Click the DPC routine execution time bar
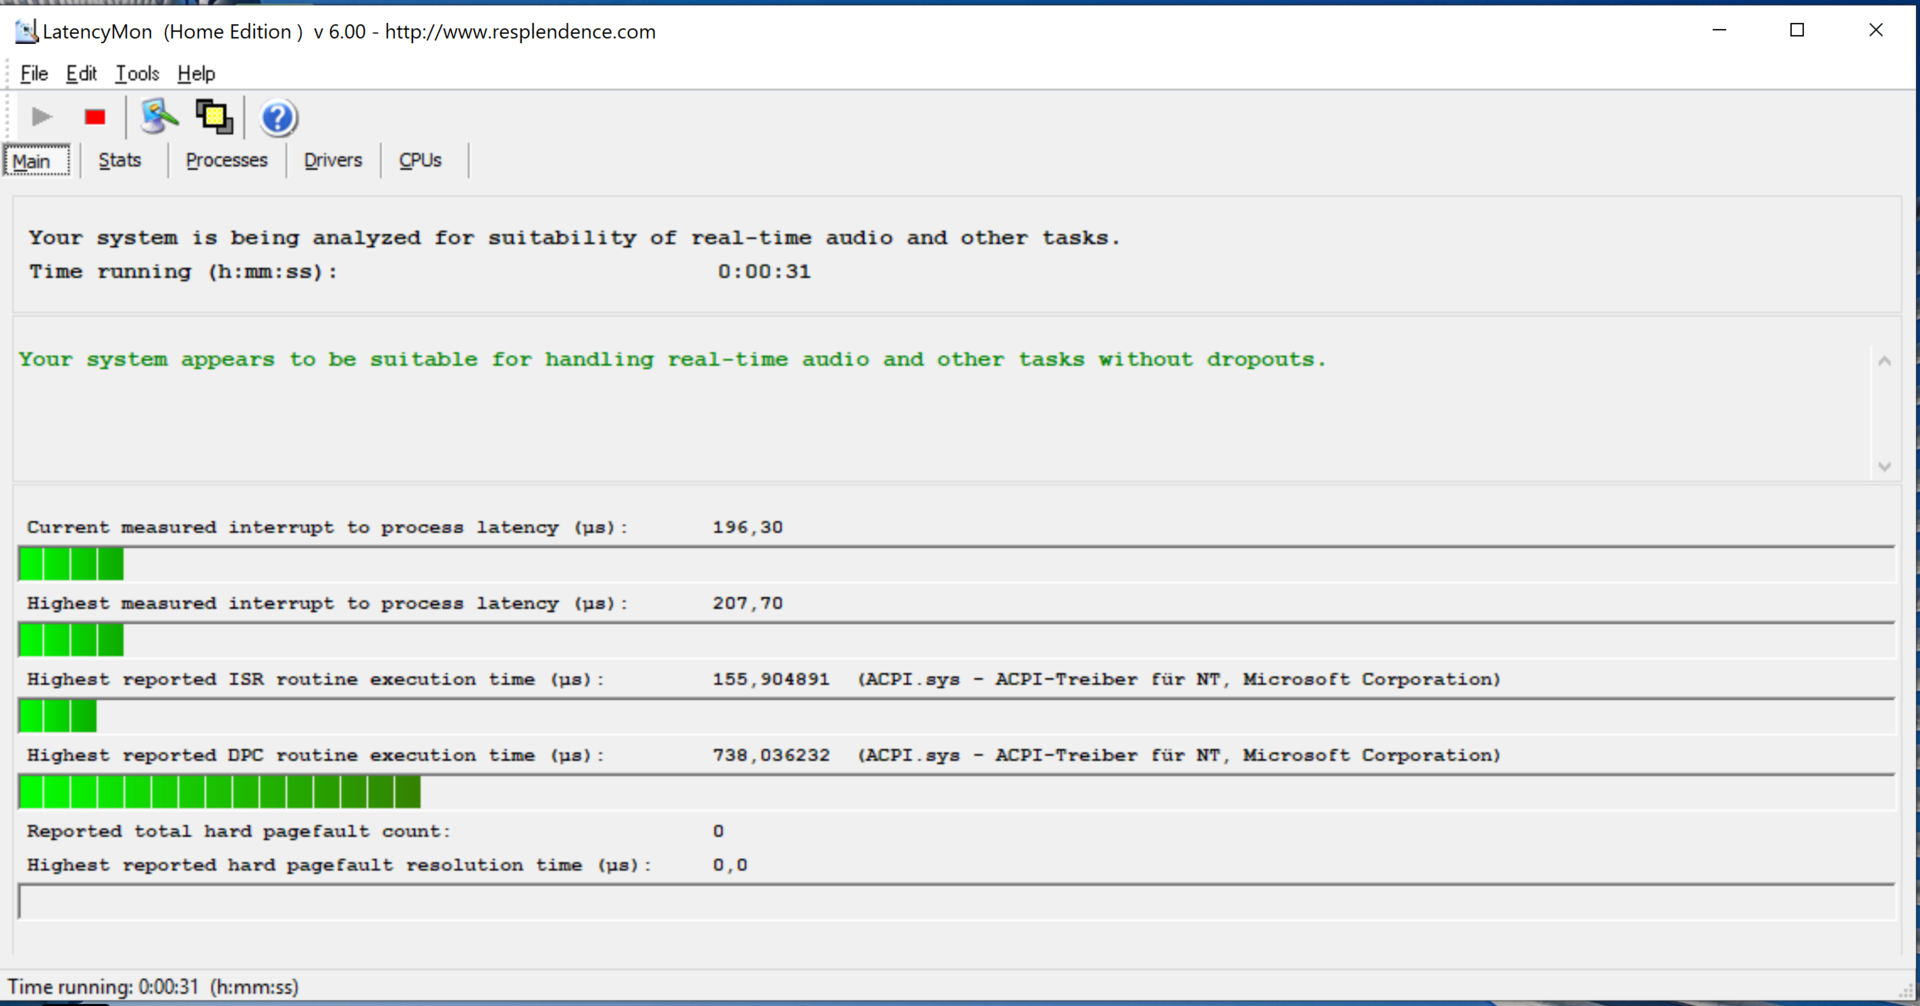 pos(220,792)
